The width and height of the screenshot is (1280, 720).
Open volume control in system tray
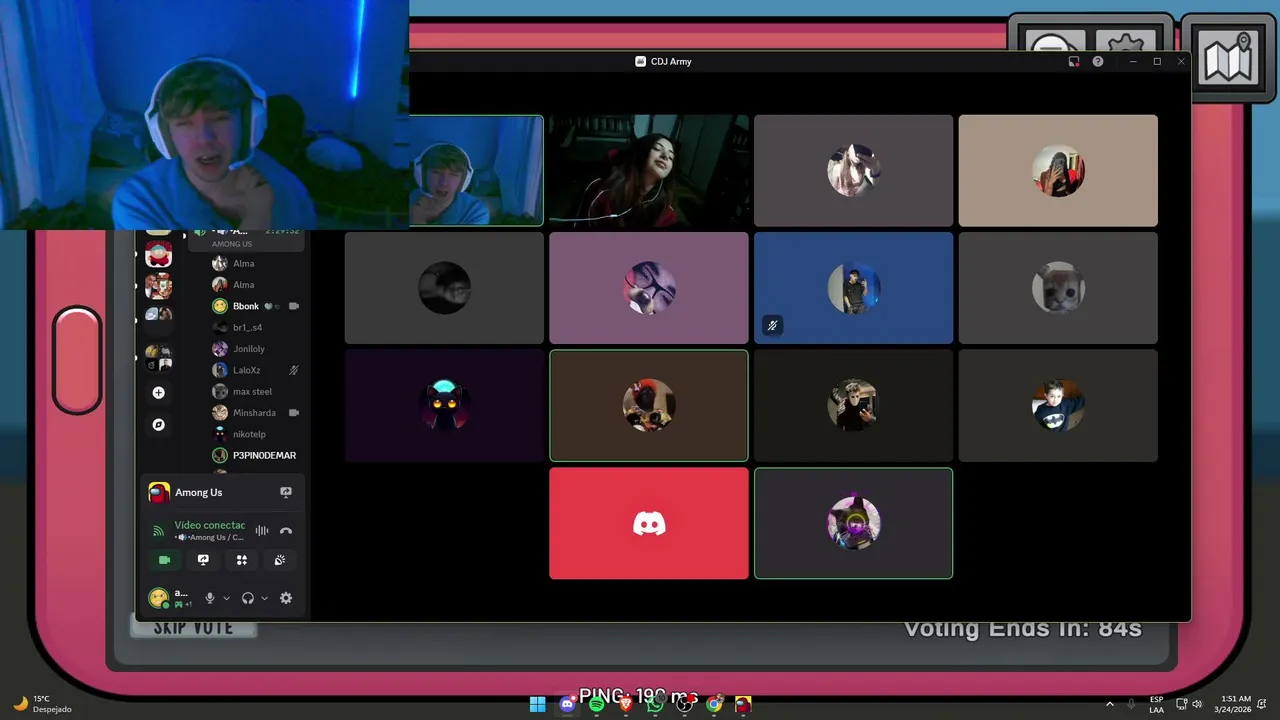click(1197, 704)
